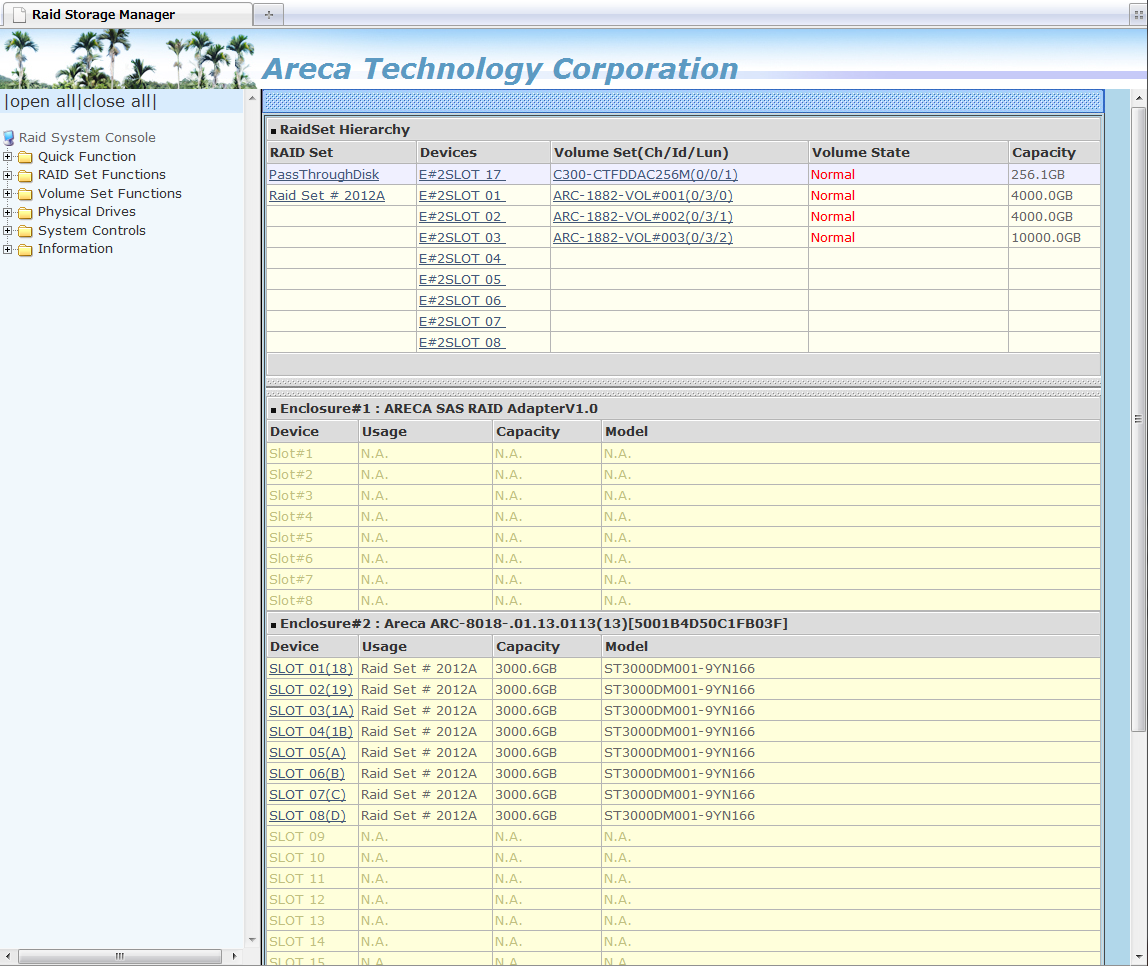Image resolution: width=1148 pixels, height=966 pixels.
Task: Click the Physical Drives folder icon
Action: (x=25, y=212)
